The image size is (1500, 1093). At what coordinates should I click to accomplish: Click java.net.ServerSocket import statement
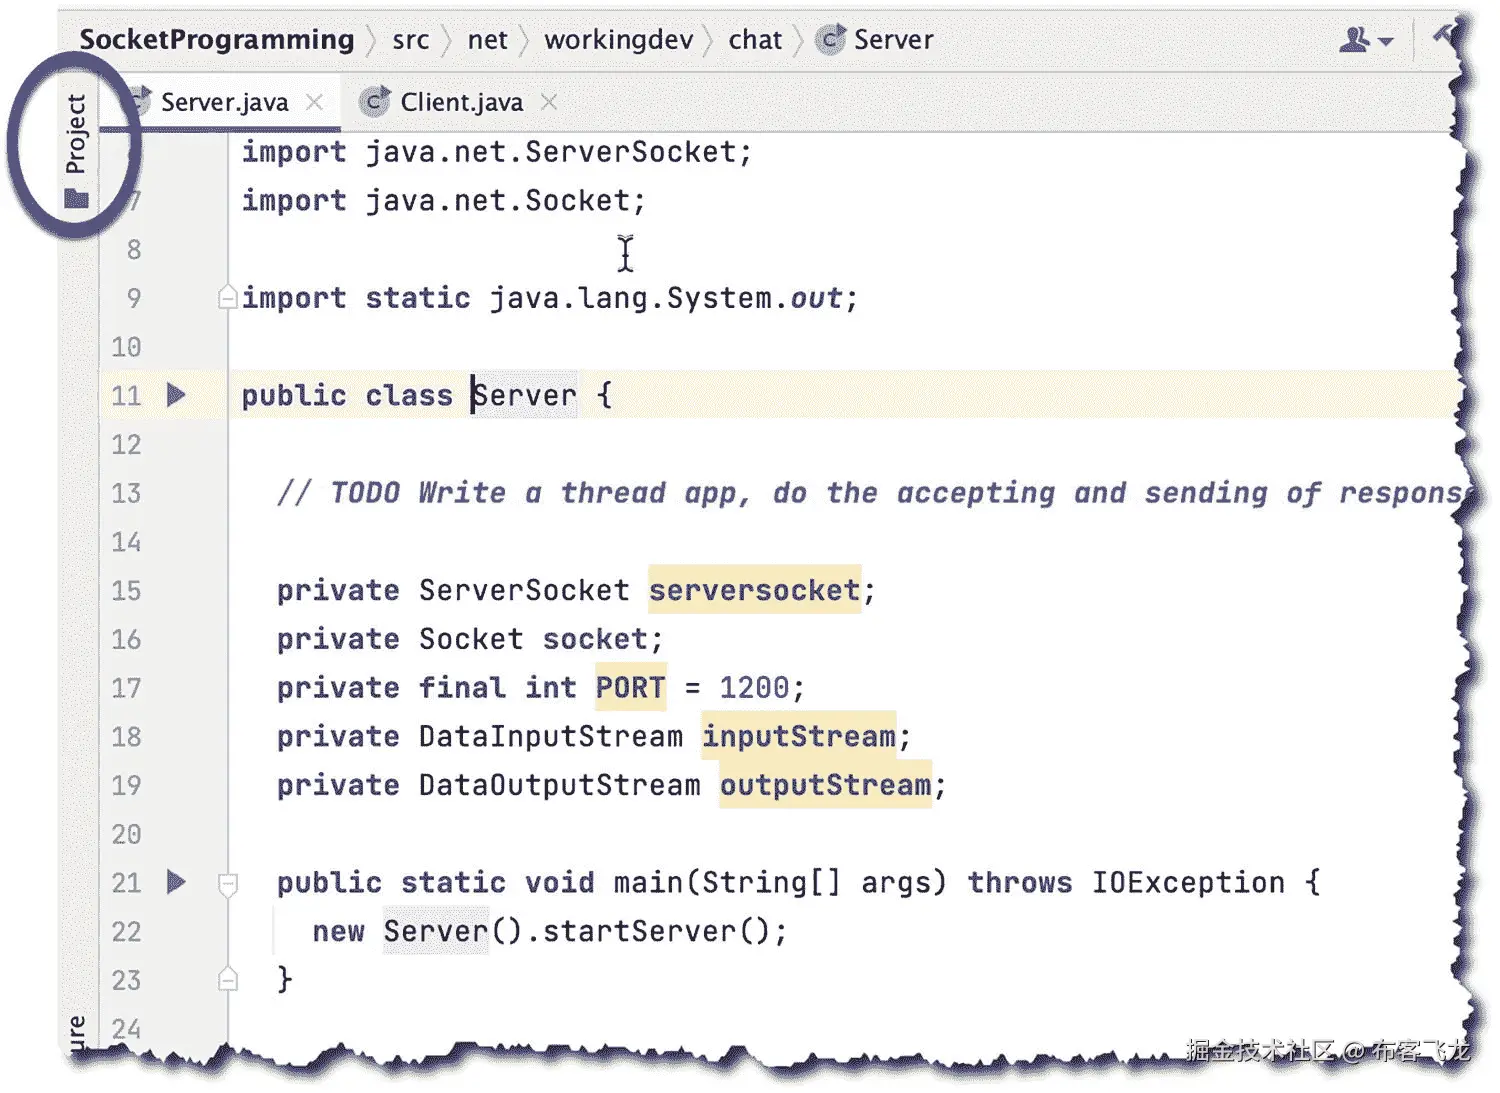click(496, 152)
